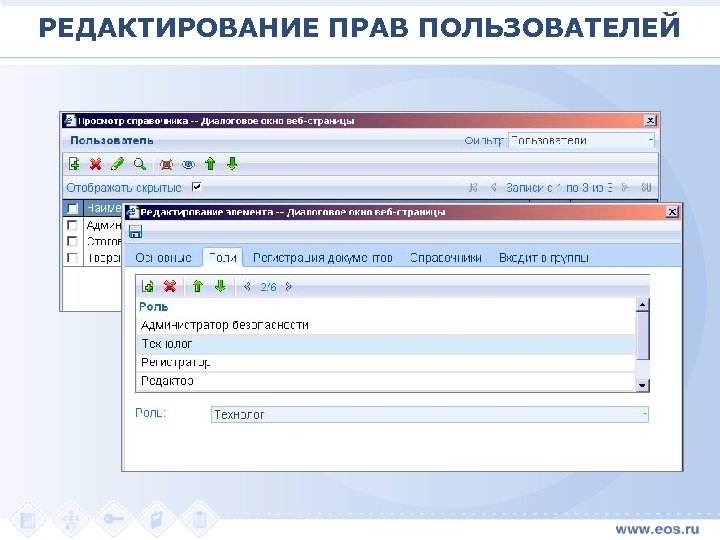Image resolution: width=720 pixels, height=540 pixels.
Task: Go to next role record arrow beside 2/6
Action: (x=288, y=287)
